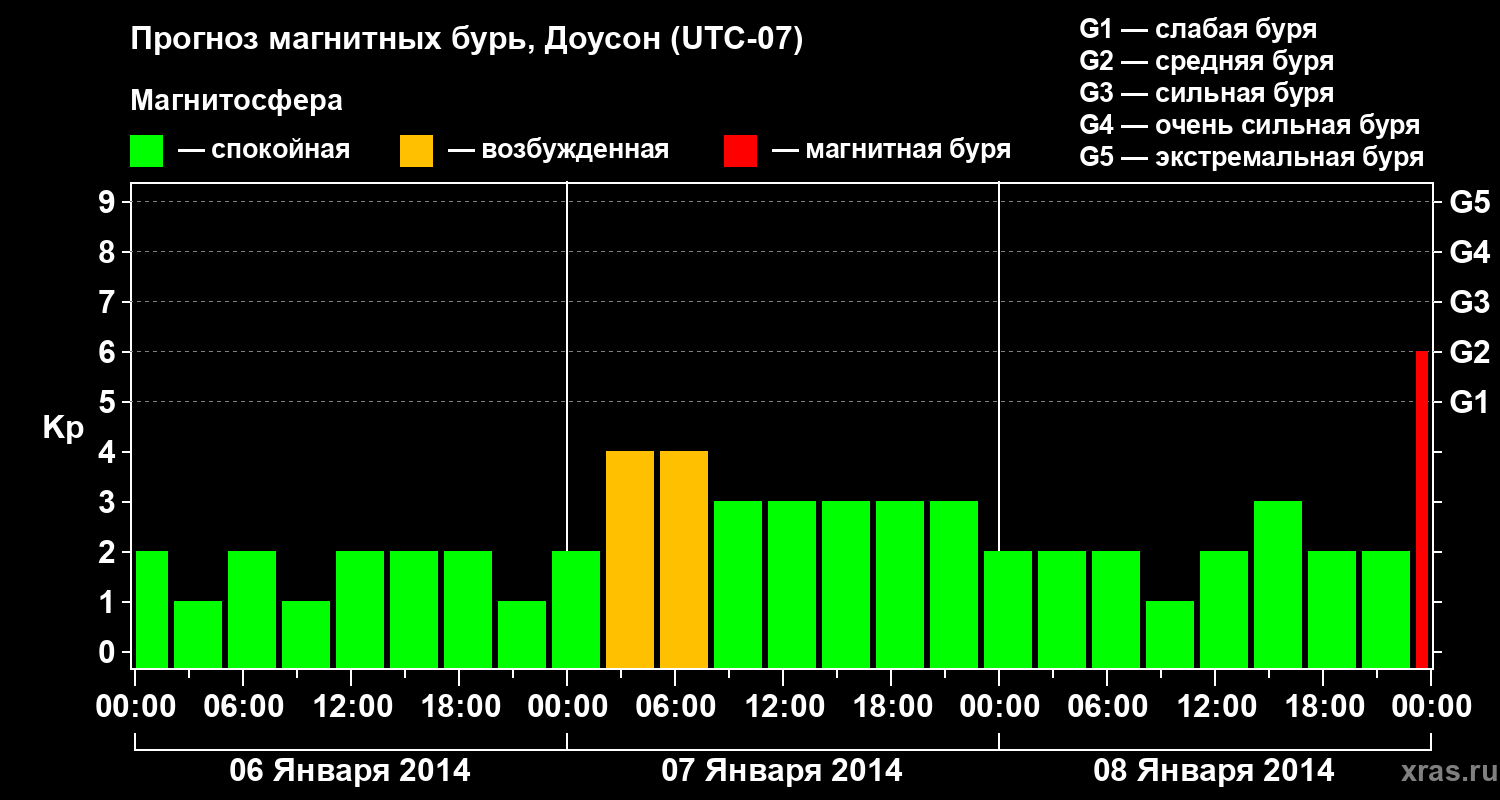Click the right-axis 'G1' label
Screen dimensions: 1500x800
(x=1469, y=402)
